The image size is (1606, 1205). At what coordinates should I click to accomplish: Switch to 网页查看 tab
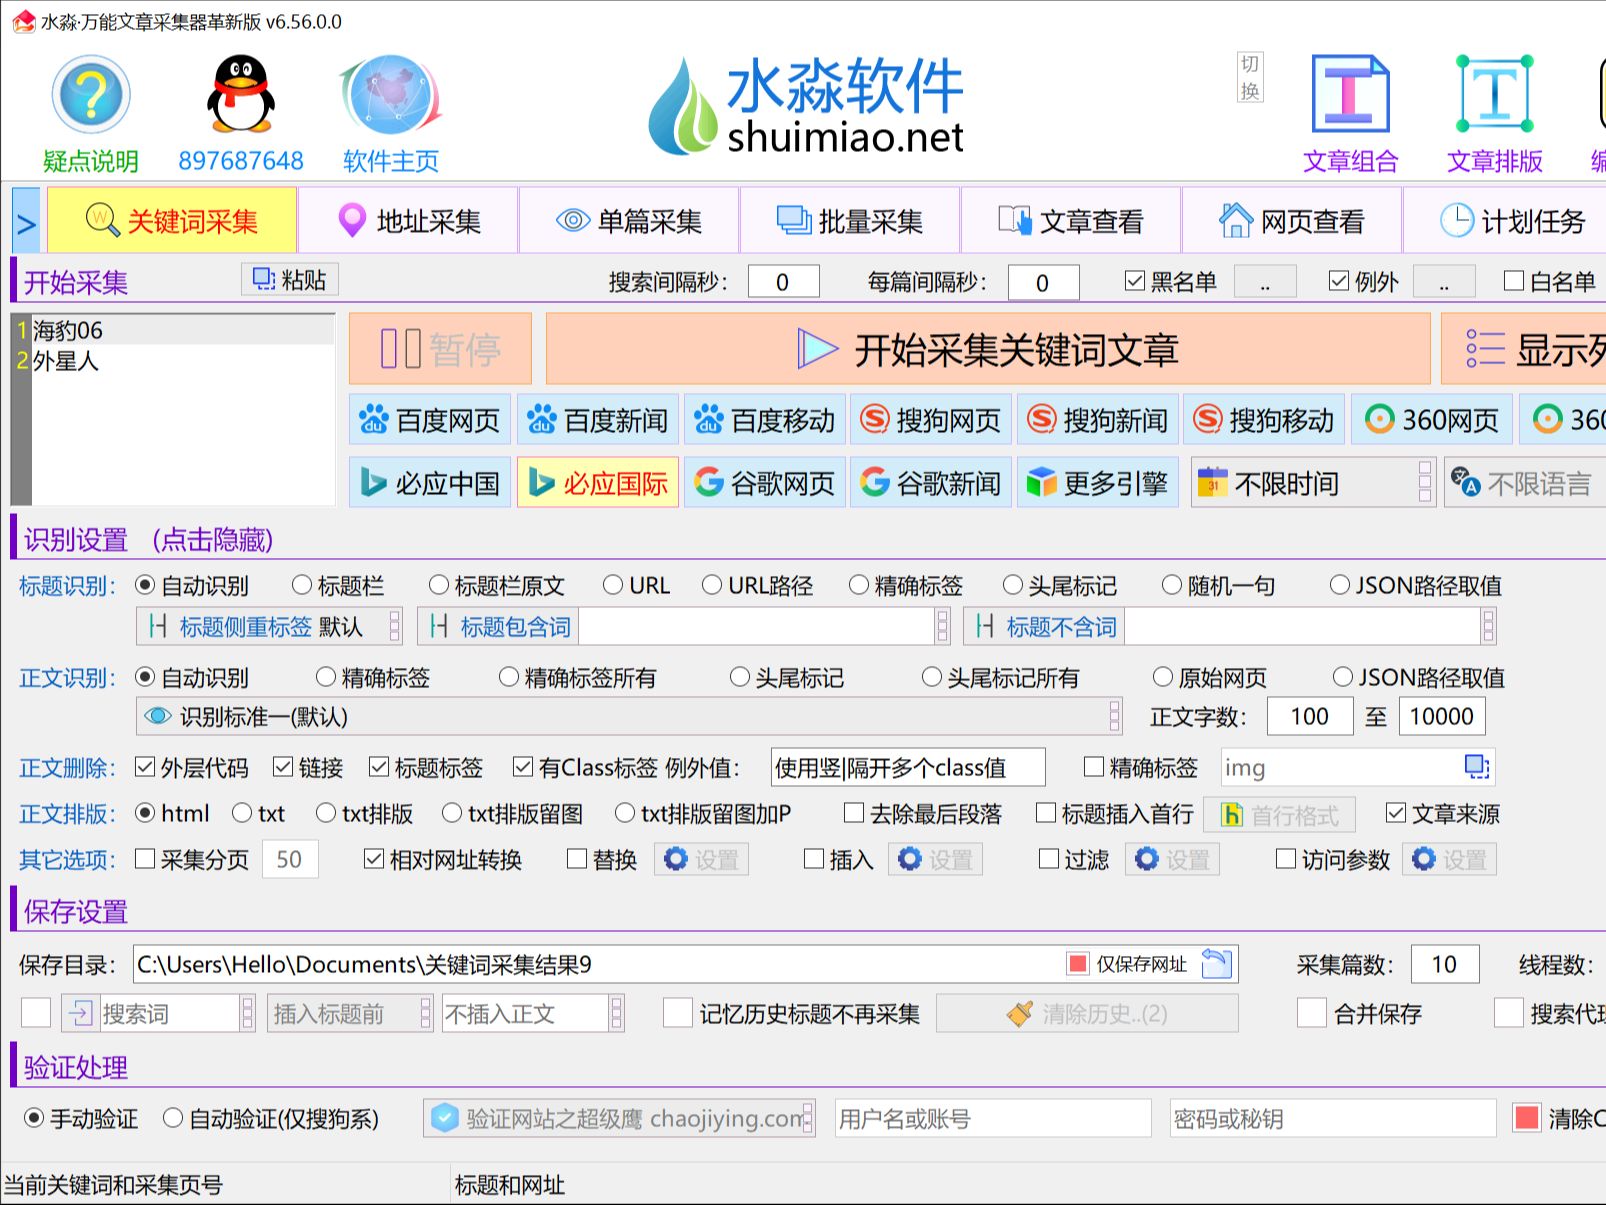(x=1292, y=221)
